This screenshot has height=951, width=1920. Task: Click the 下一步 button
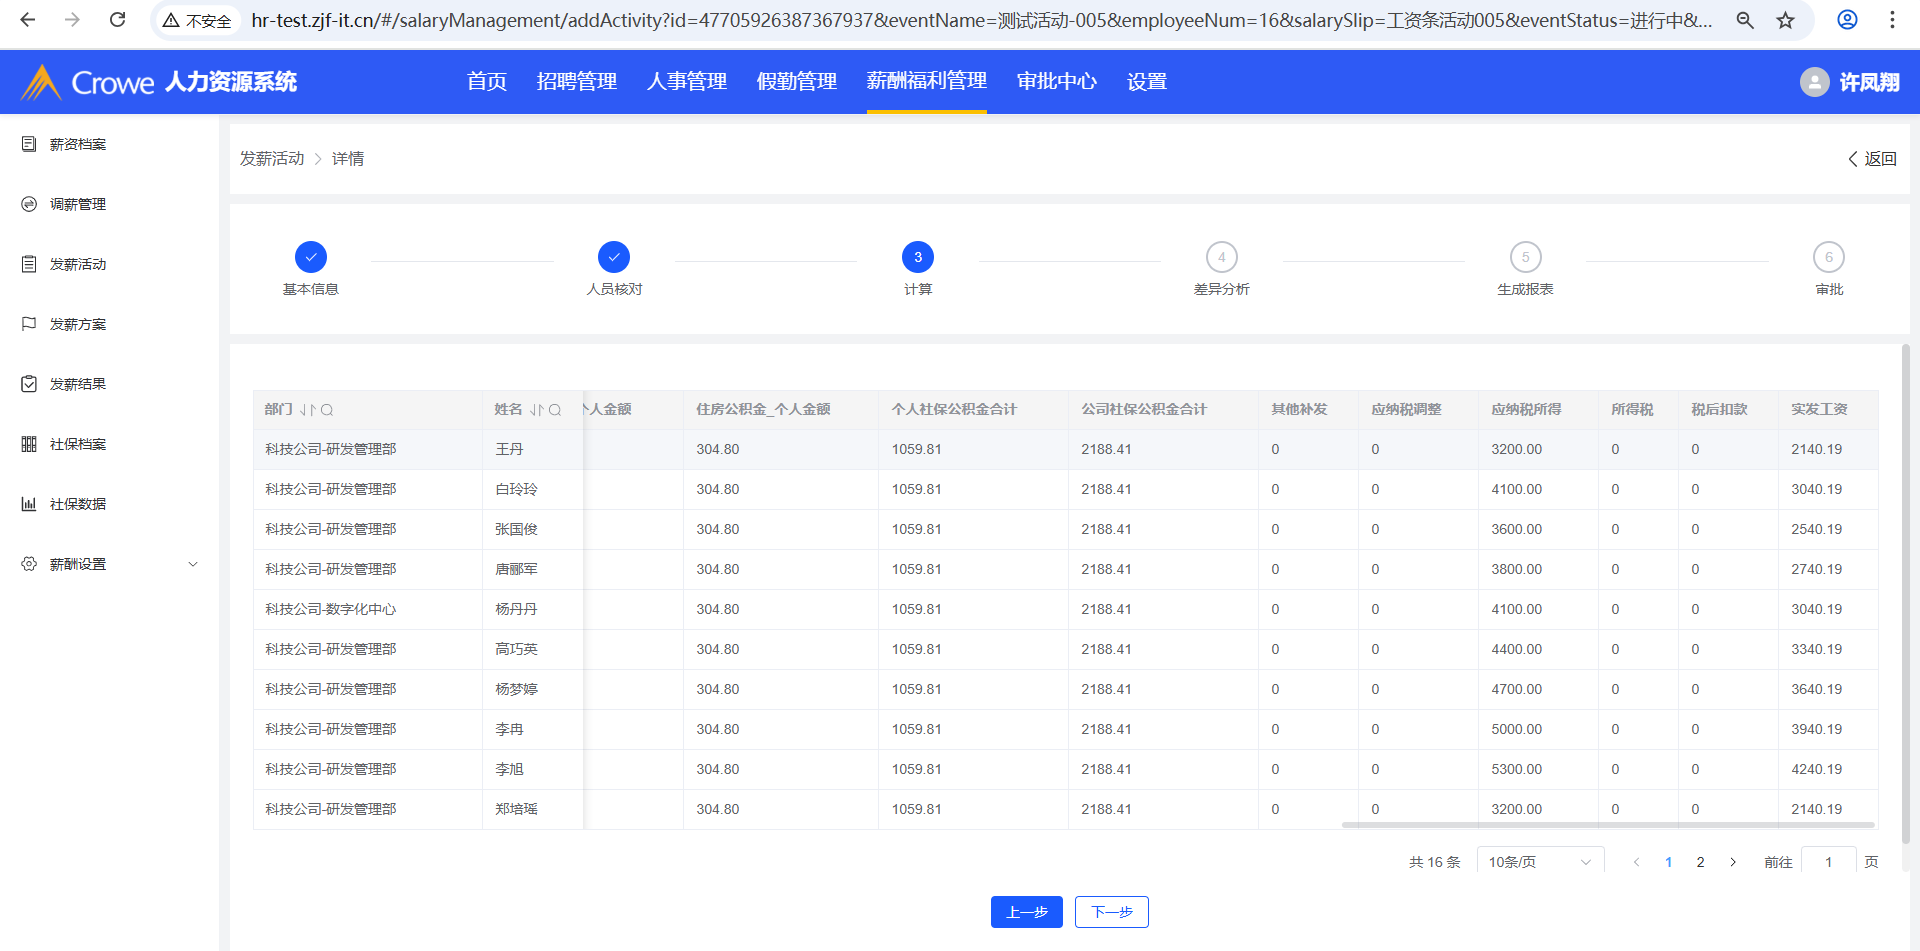point(1111,912)
